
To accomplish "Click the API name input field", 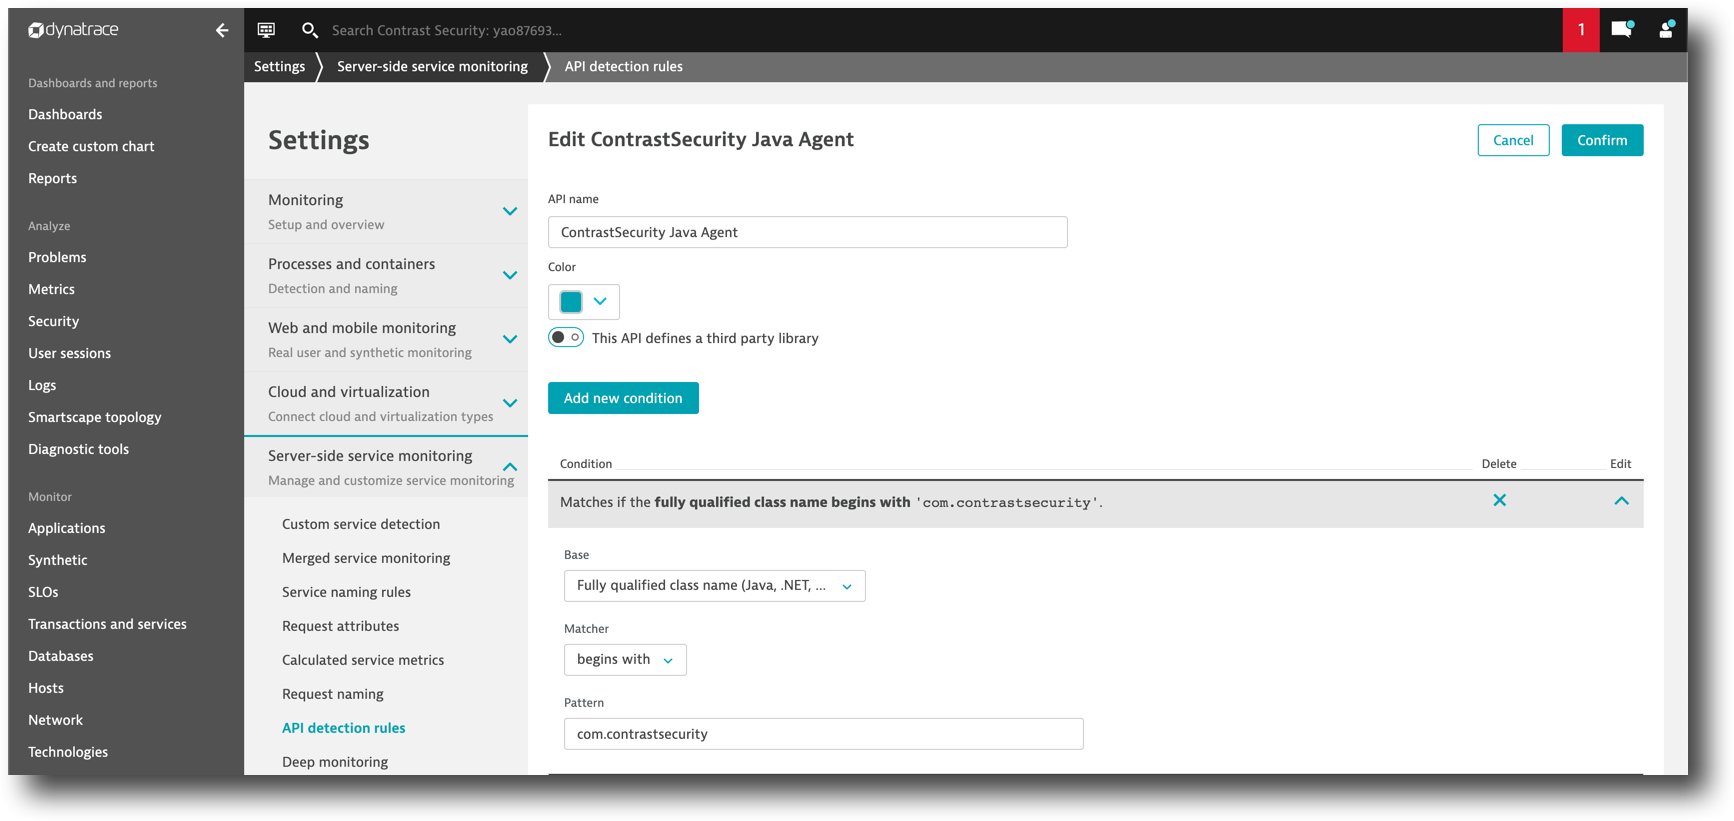I will 807,232.
